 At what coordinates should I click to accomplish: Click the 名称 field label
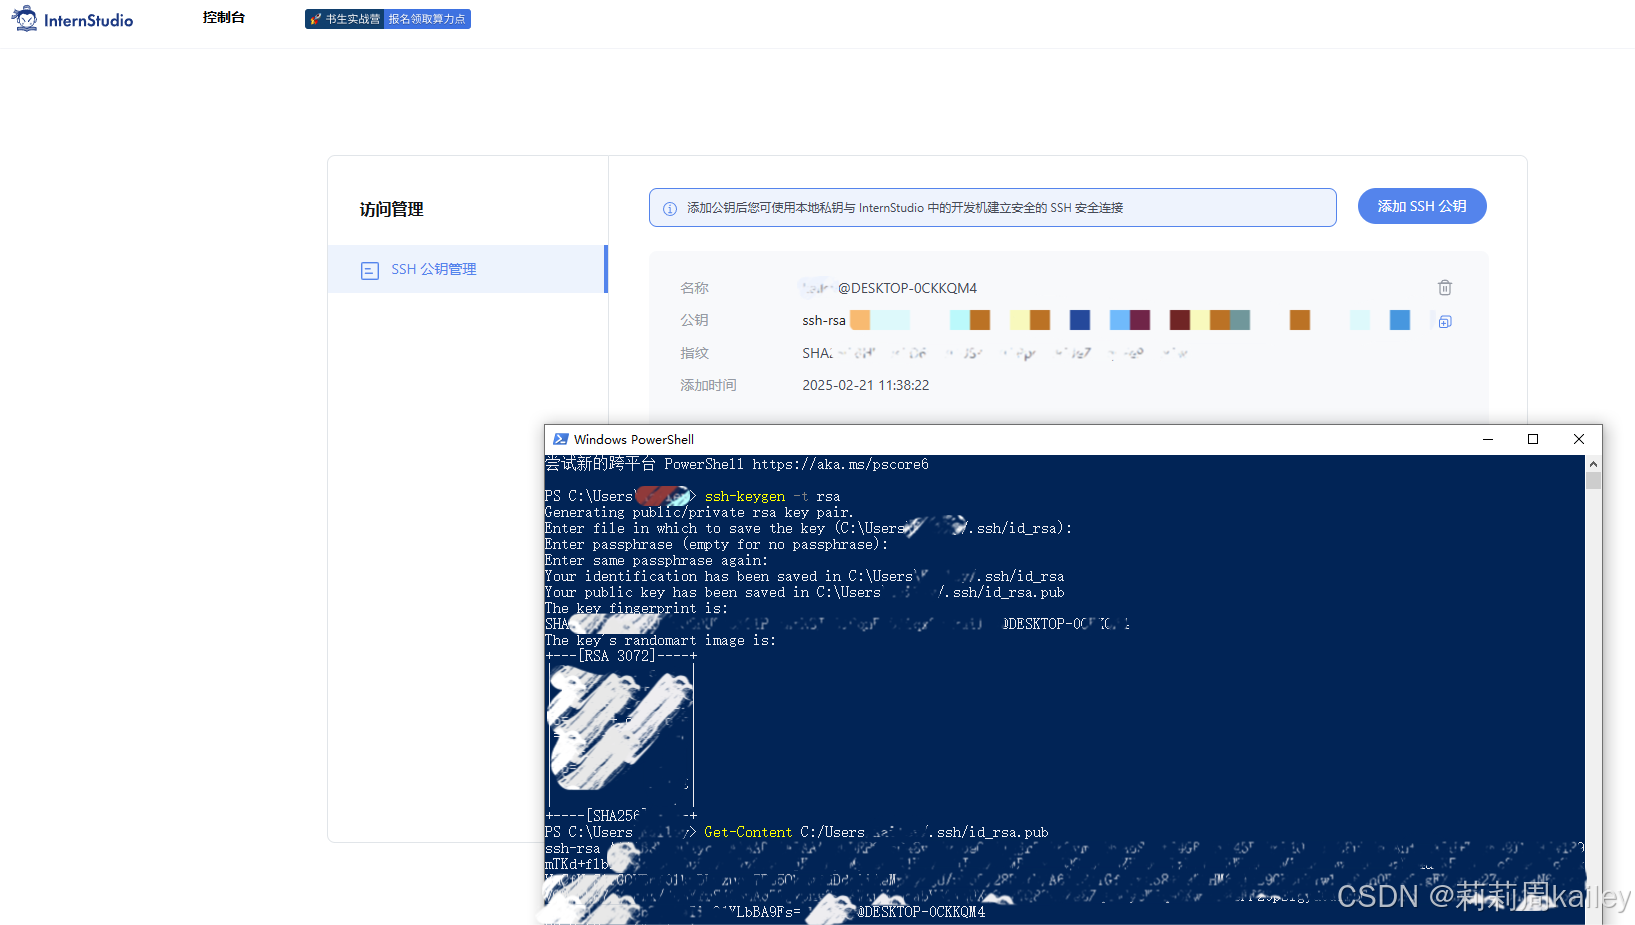694,288
